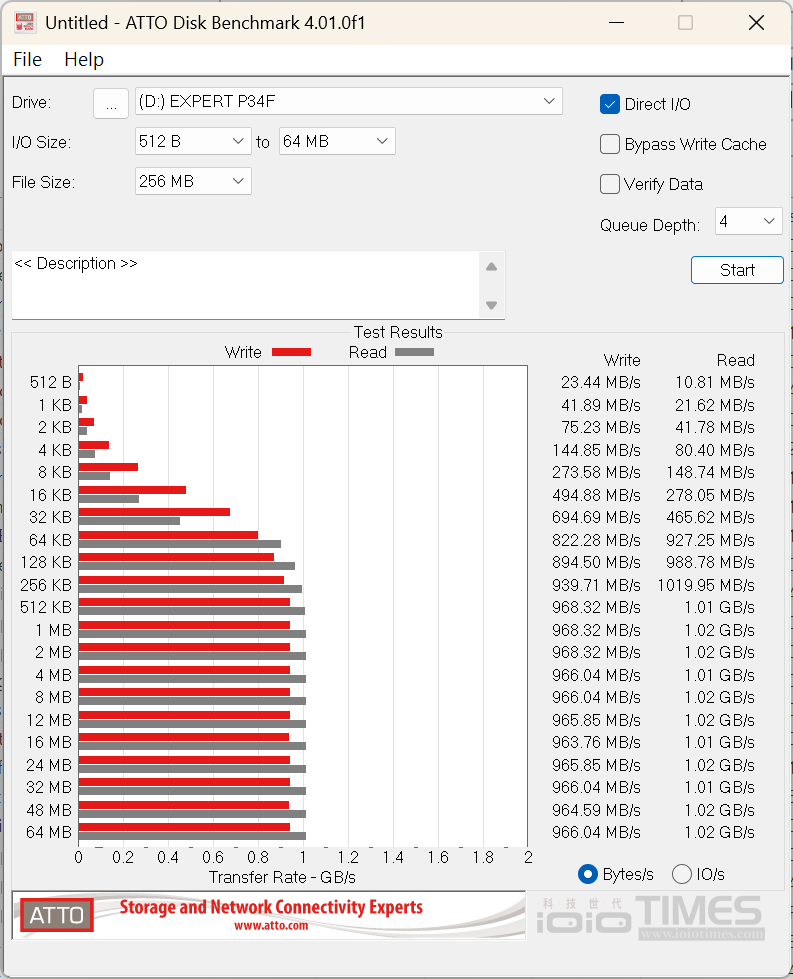
Task: Disable the Direct I/O checkbox
Action: click(x=610, y=104)
